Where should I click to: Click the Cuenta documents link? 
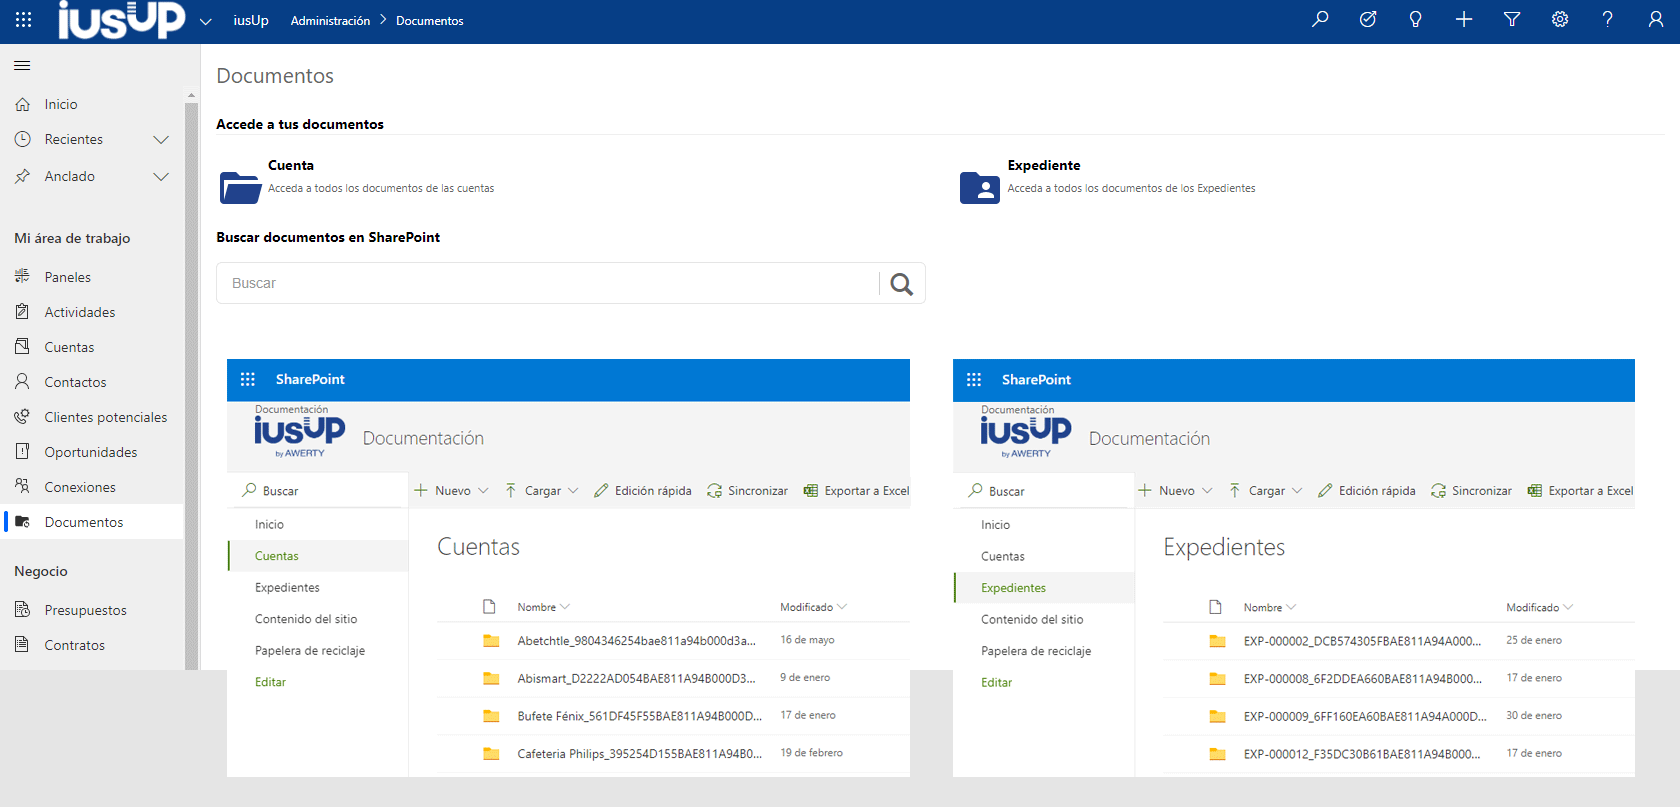[291, 165]
